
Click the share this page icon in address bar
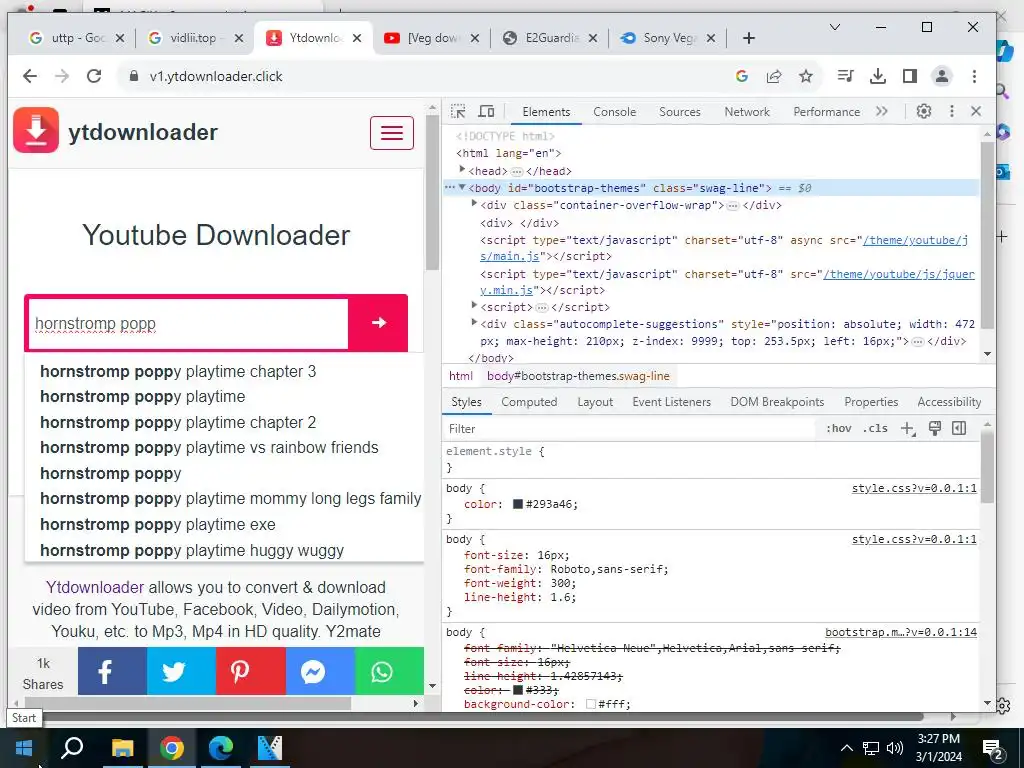[774, 76]
